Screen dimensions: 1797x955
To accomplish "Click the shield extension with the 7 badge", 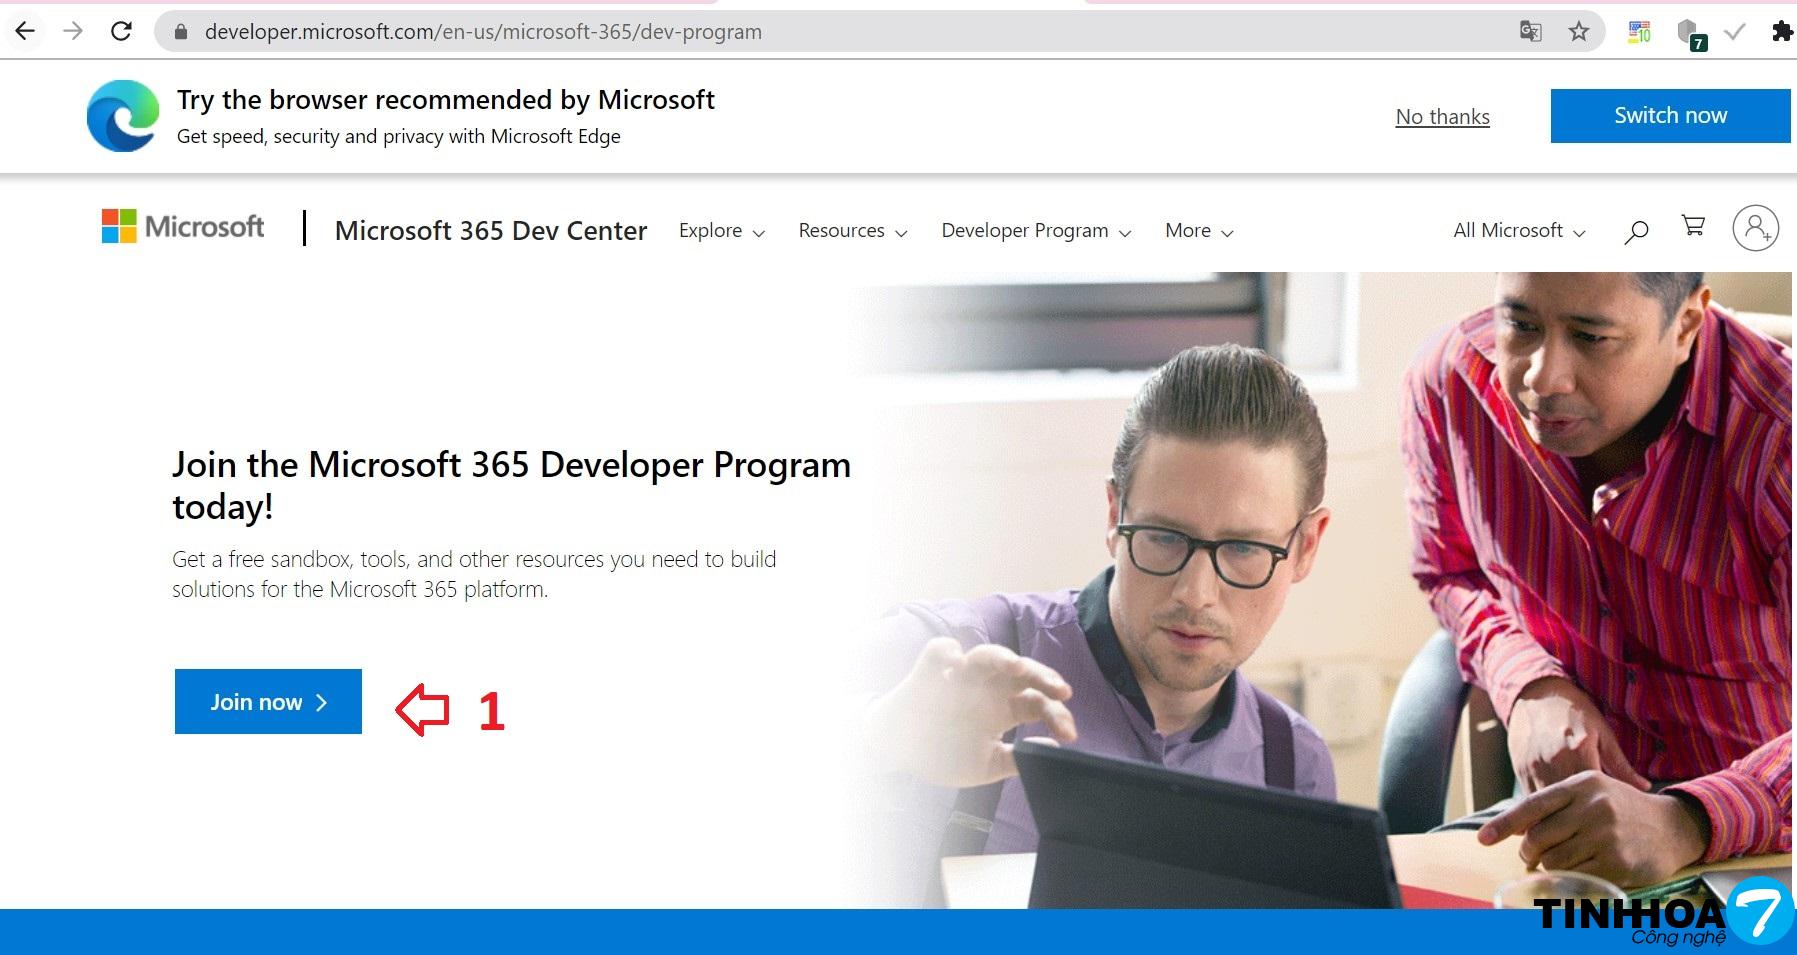I will coord(1689,33).
